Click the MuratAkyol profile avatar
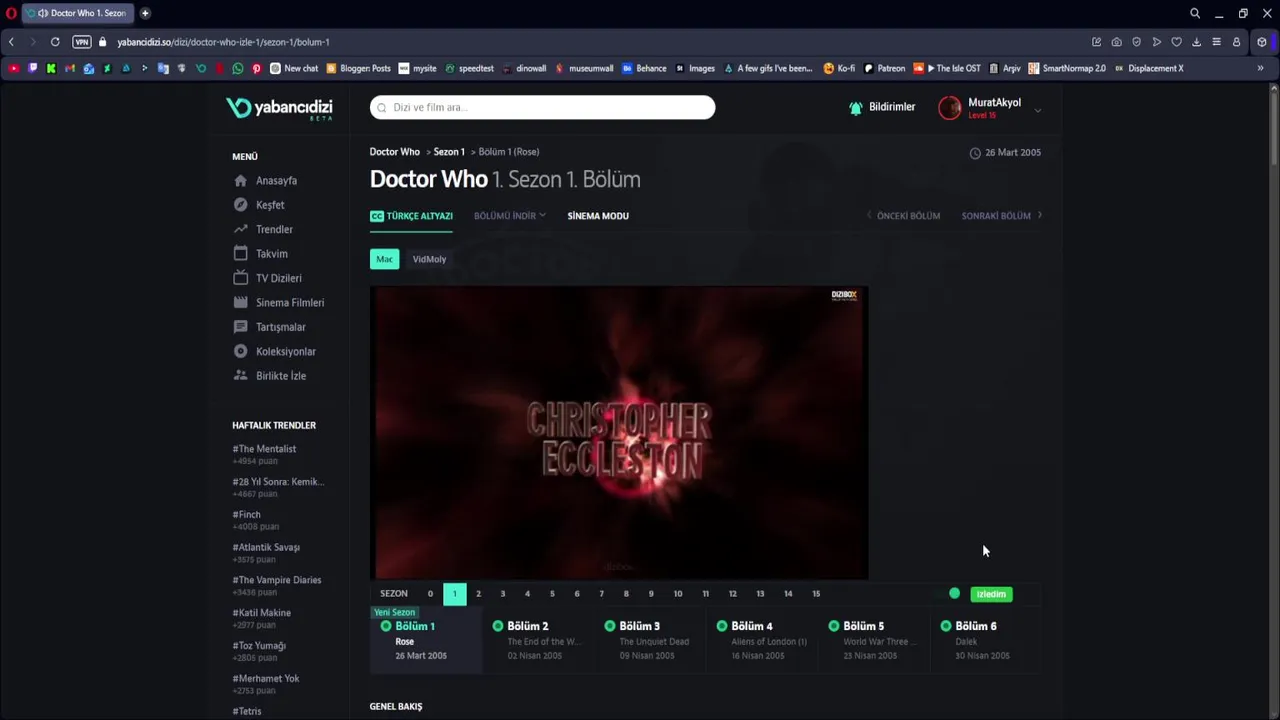Viewport: 1280px width, 720px height. pyautogui.click(x=950, y=108)
